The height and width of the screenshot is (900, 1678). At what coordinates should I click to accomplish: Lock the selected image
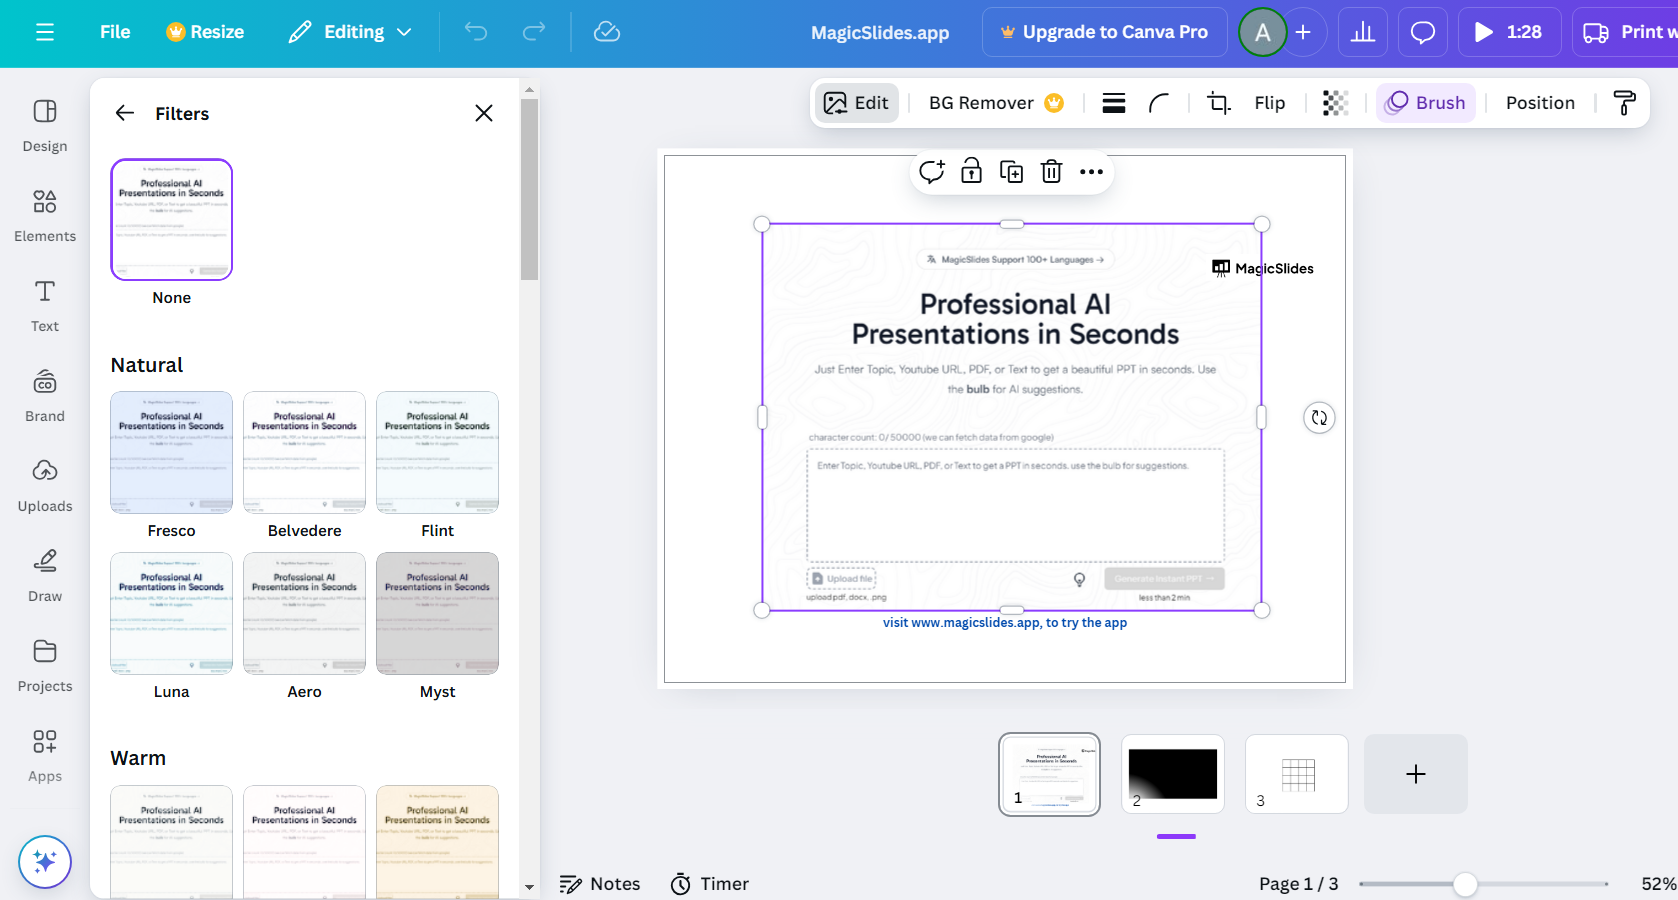tap(972, 172)
